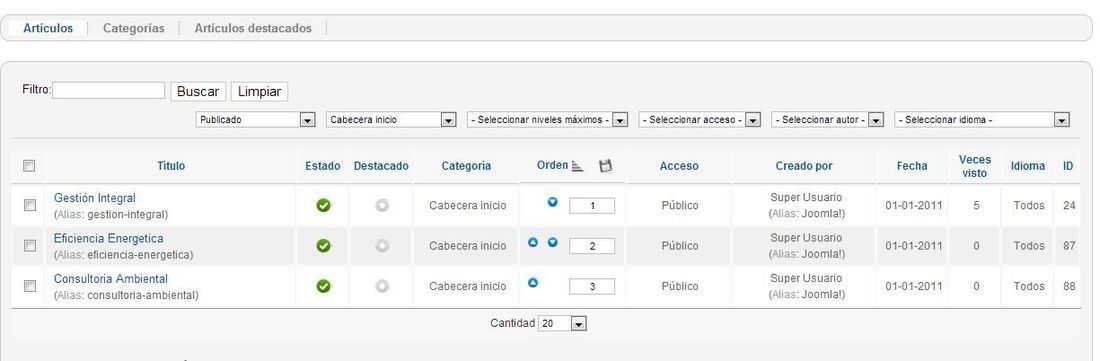Click green check for Consultoria Ambiental
Screen dimensions: 1100x361
coord(323,286)
